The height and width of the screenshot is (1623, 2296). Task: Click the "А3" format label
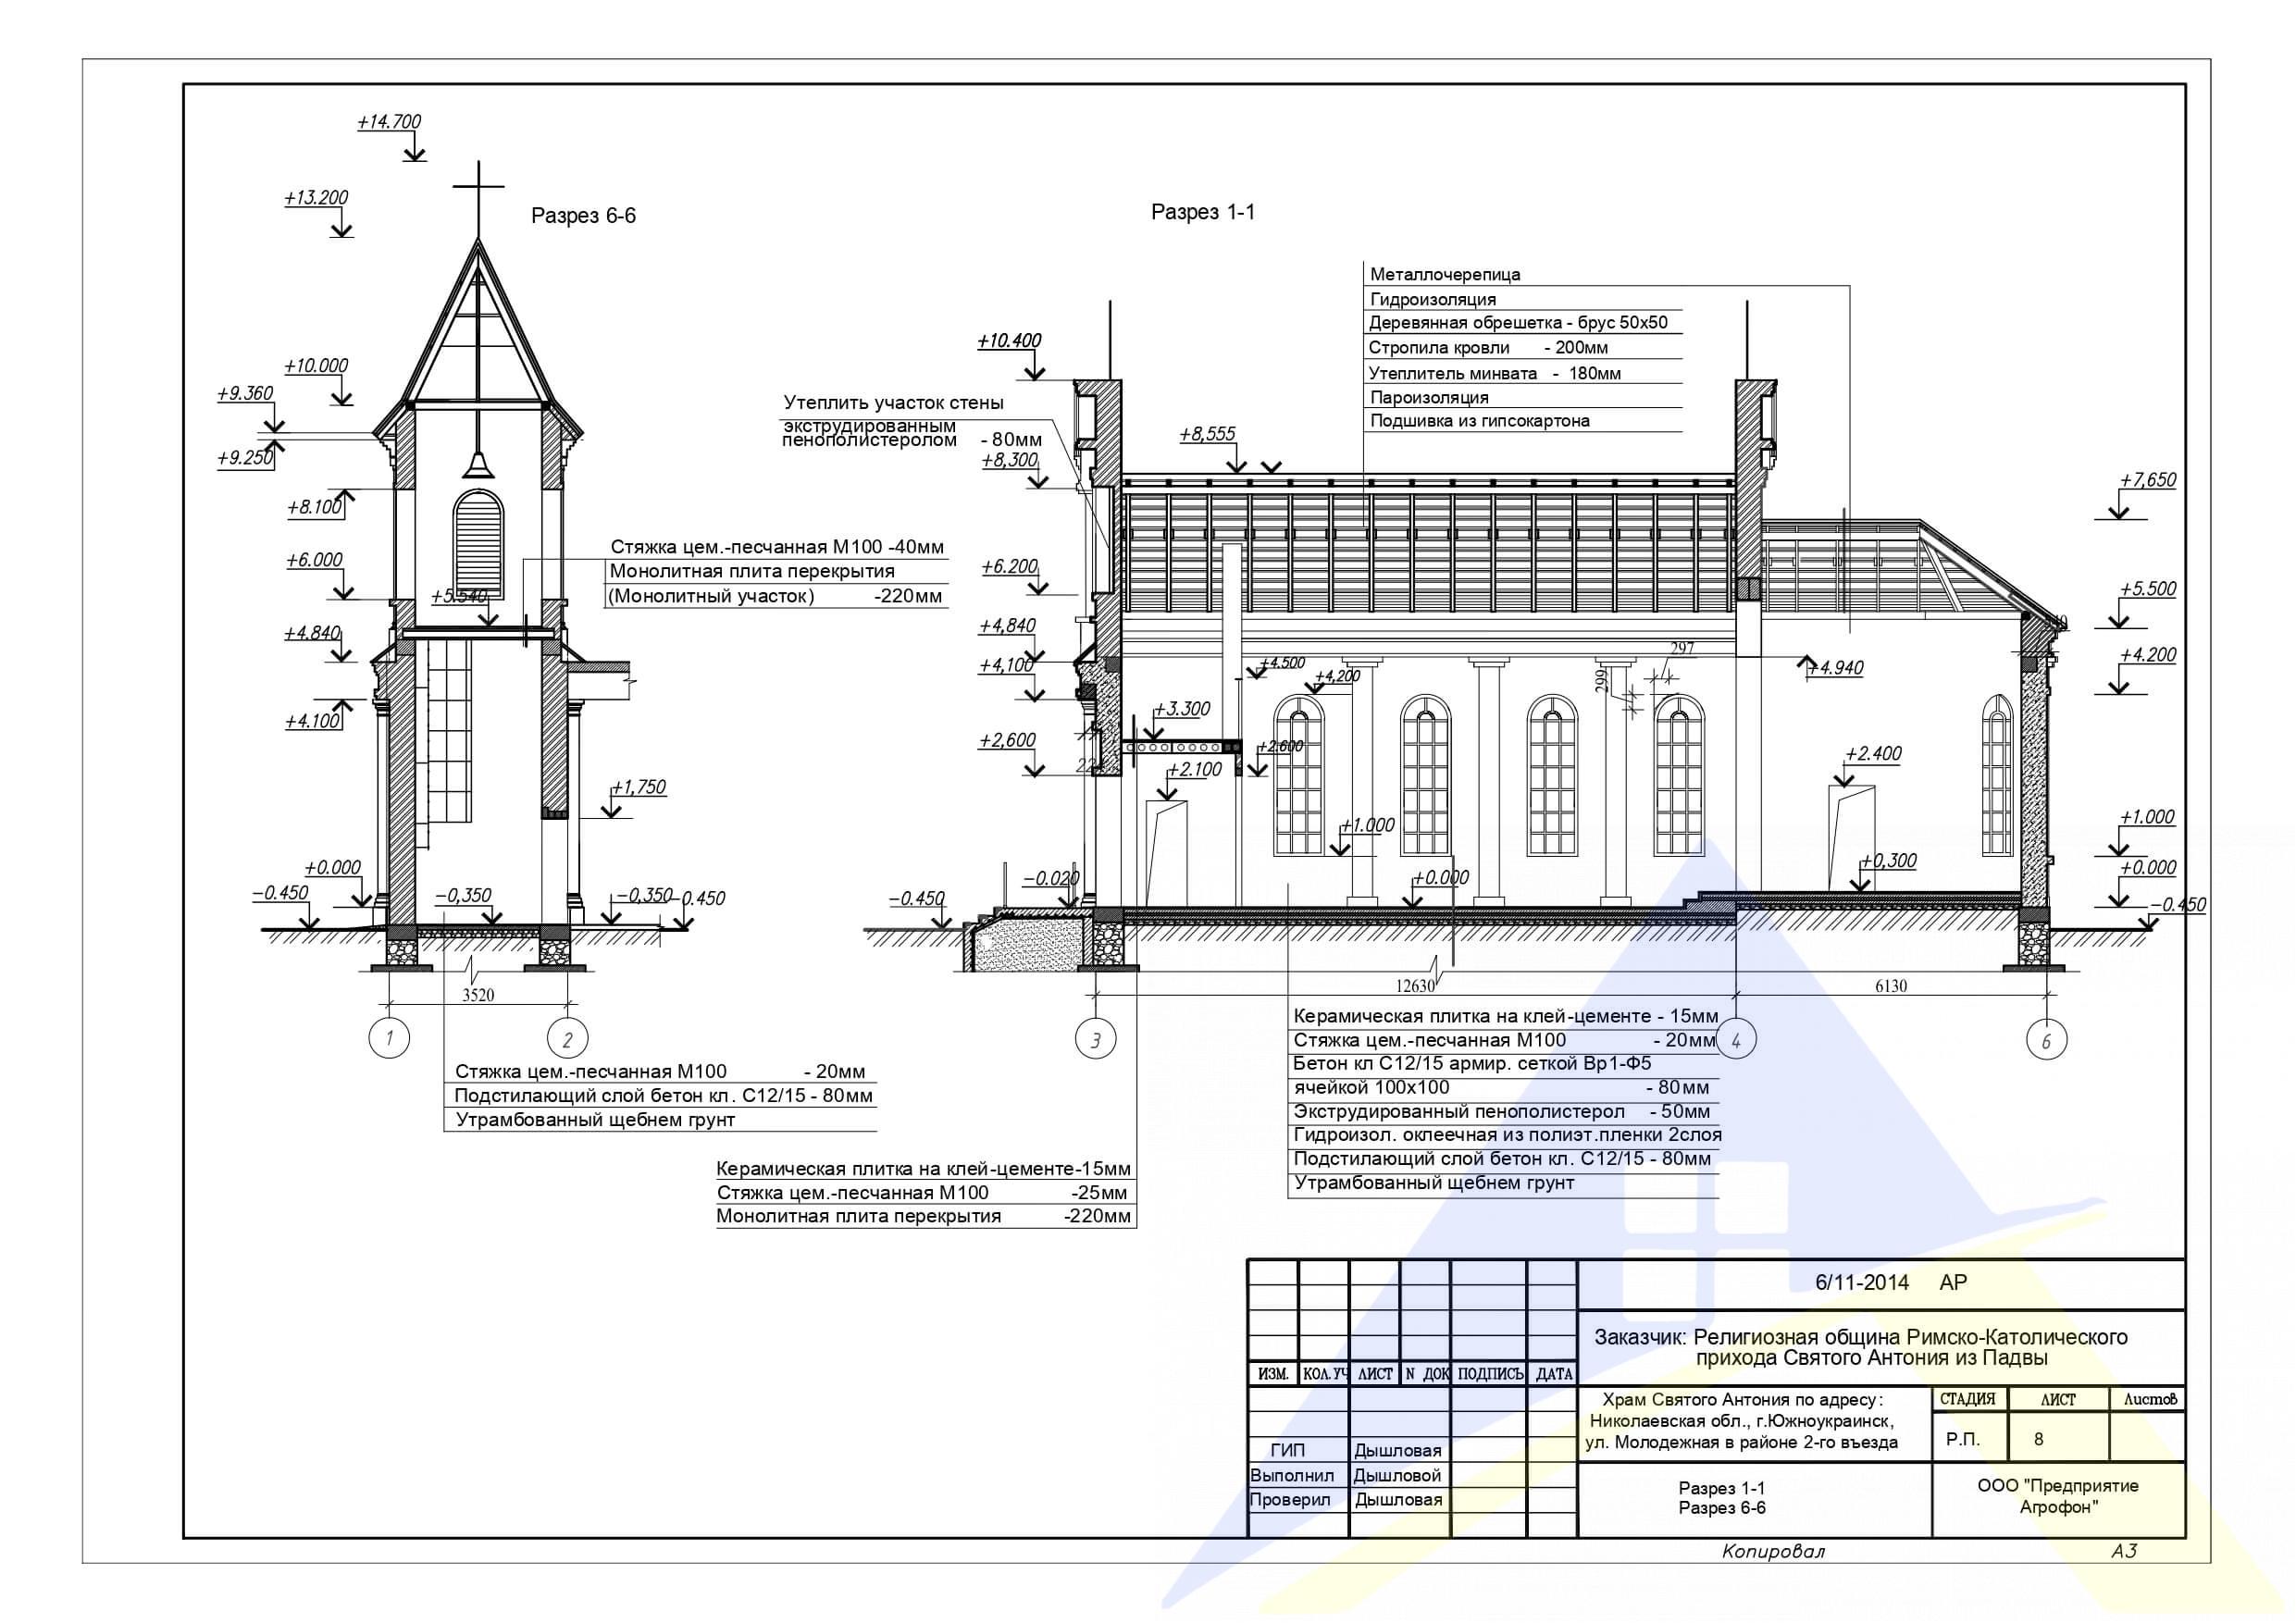(x=2124, y=1551)
